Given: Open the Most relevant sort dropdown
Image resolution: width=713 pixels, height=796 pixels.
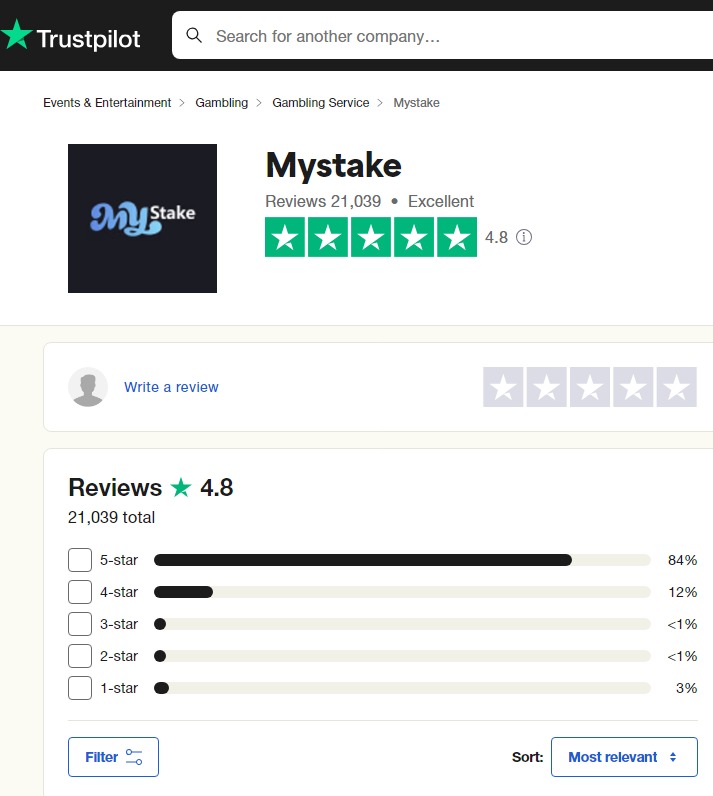Looking at the screenshot, I should pos(623,757).
